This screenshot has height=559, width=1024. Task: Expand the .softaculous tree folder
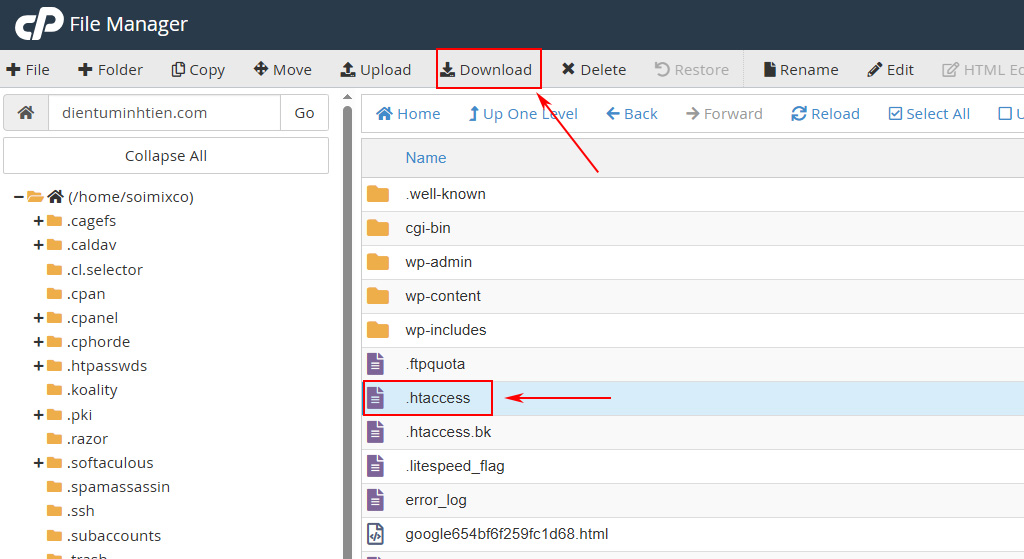pos(39,463)
